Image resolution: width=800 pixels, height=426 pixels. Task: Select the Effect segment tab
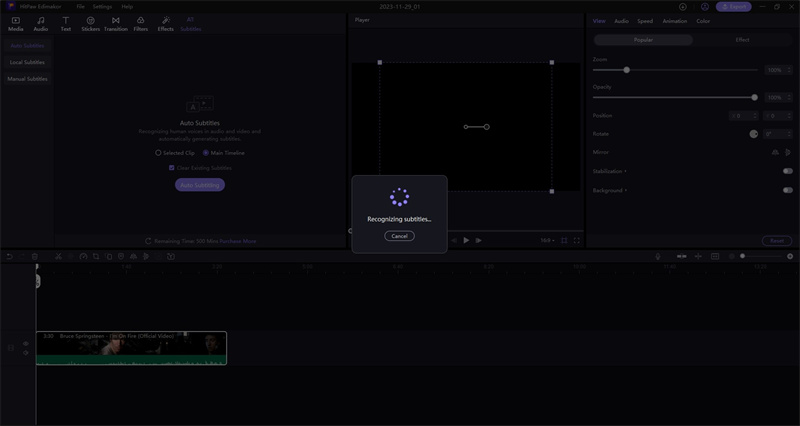click(x=742, y=40)
